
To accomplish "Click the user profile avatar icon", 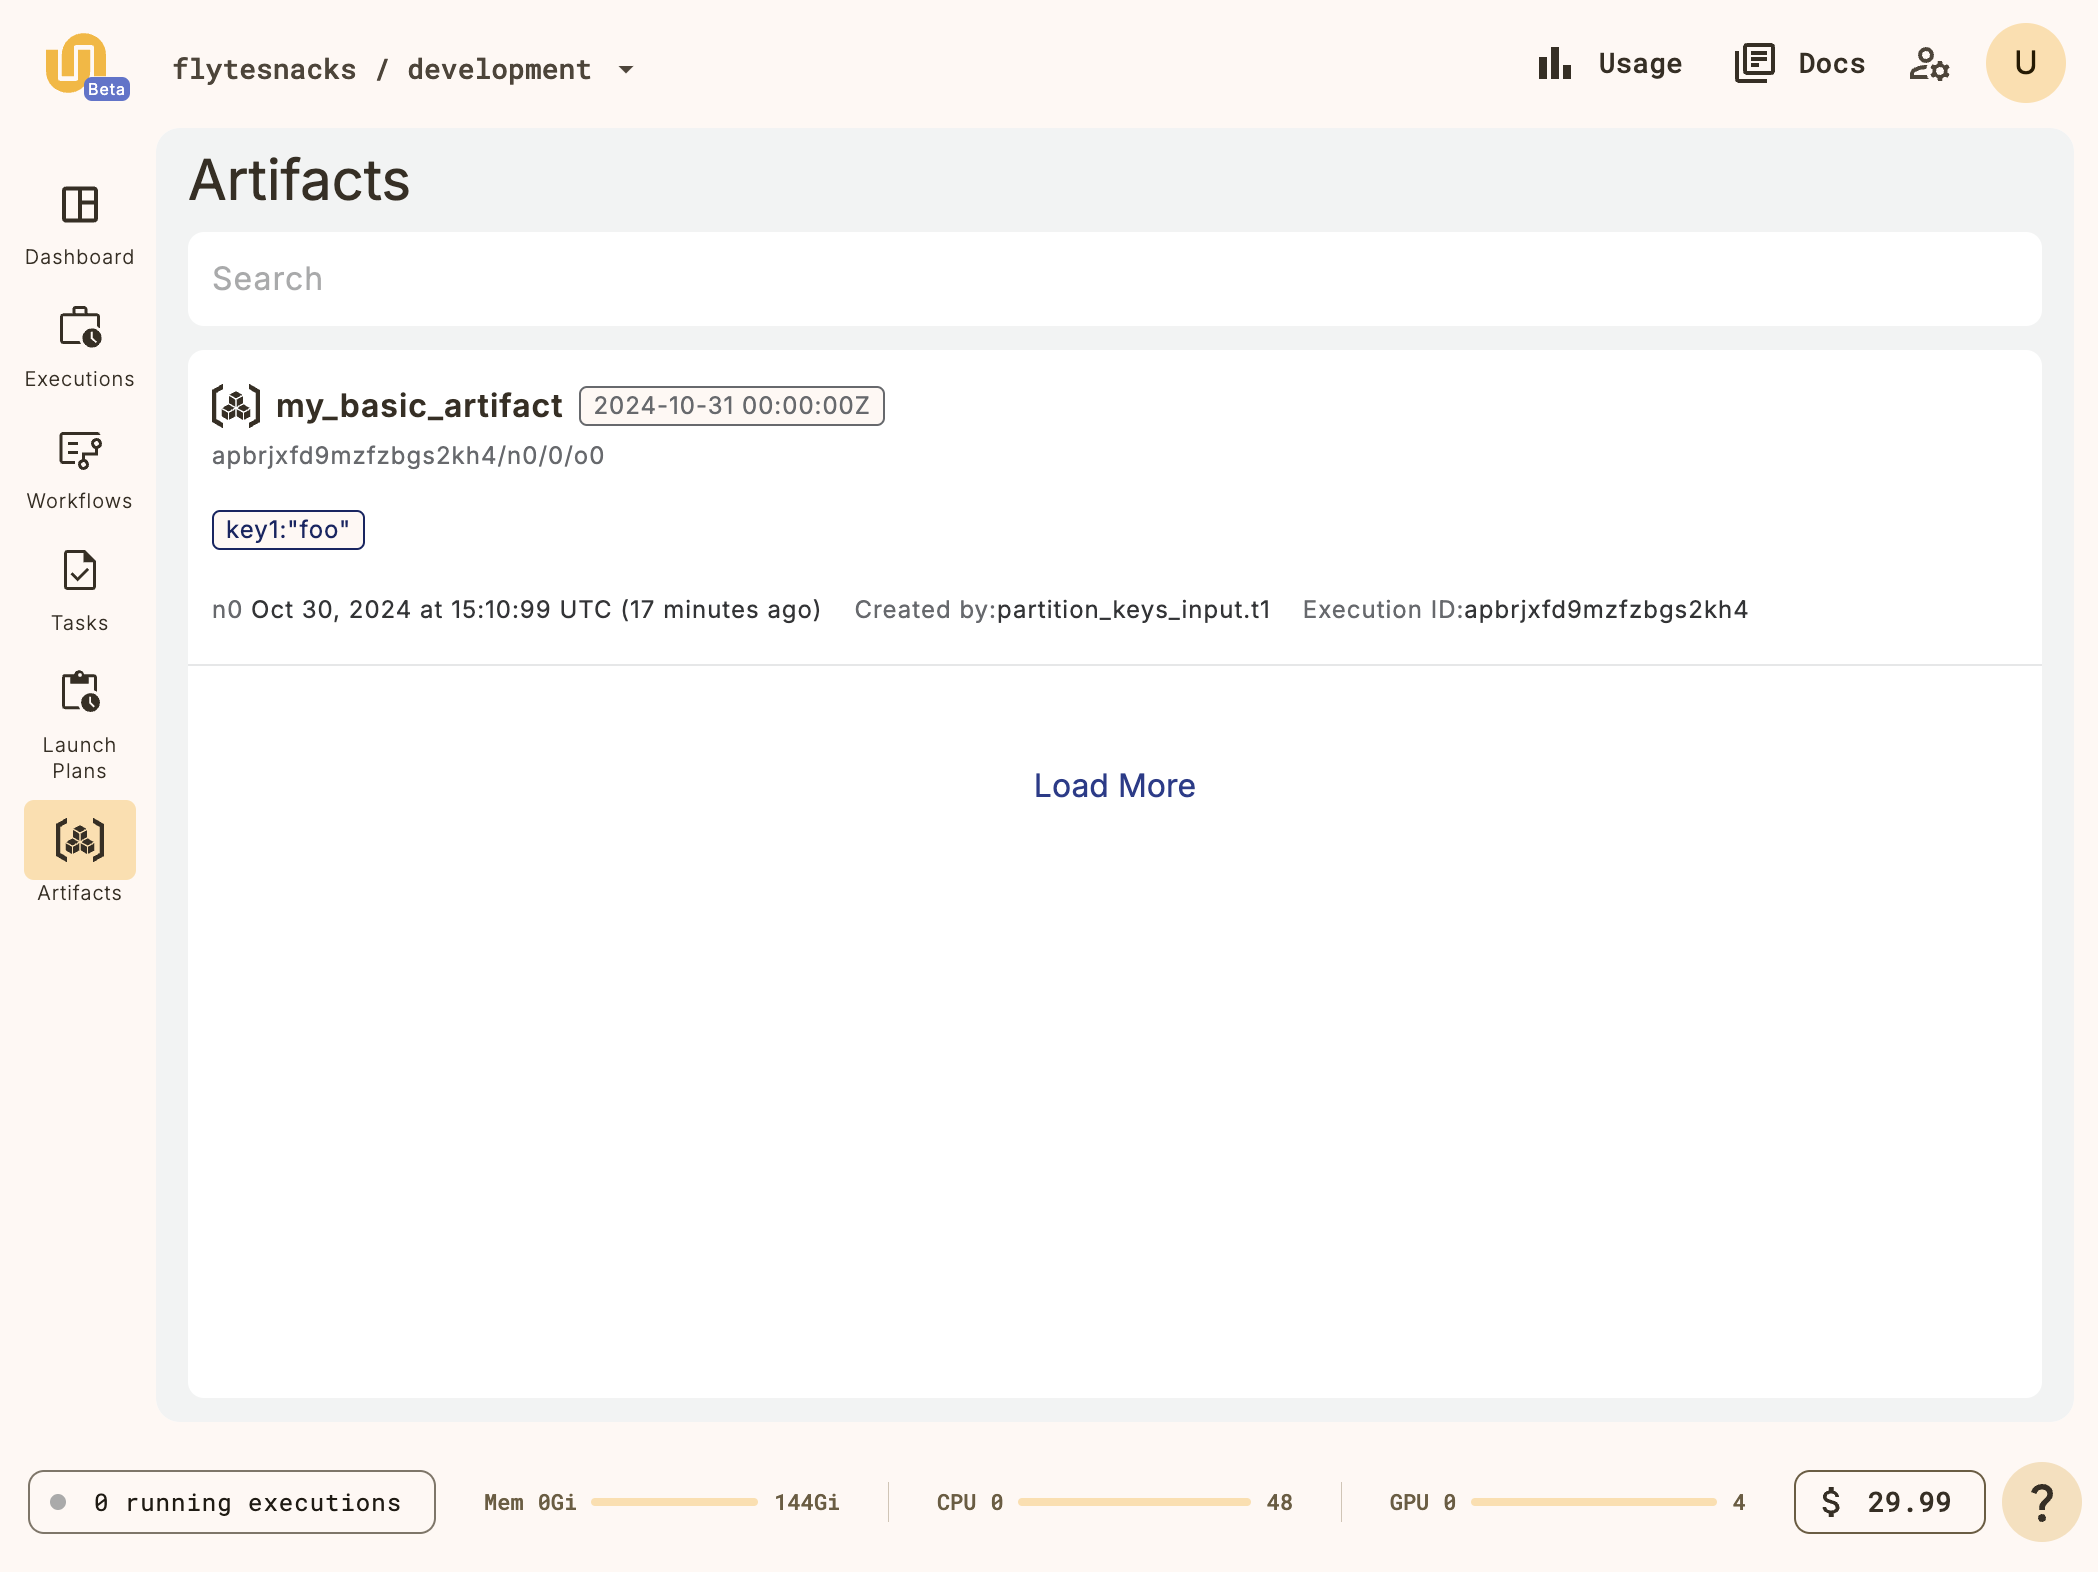I will click(2025, 63).
